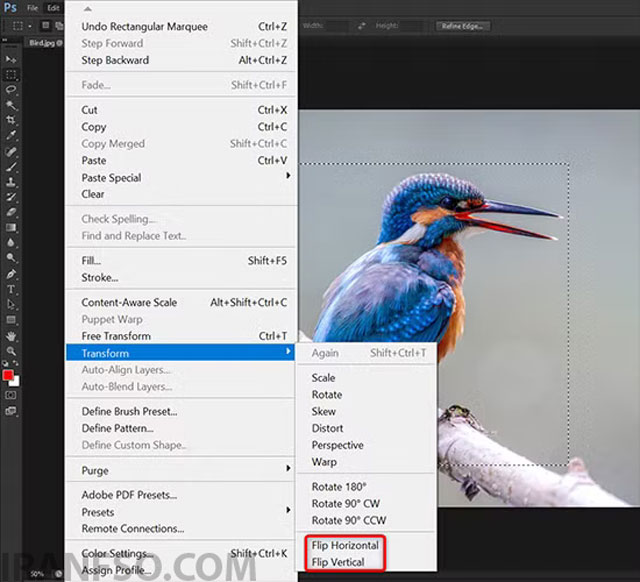Choose Rotate 90° CW
This screenshot has height=582, width=640.
click(x=346, y=504)
